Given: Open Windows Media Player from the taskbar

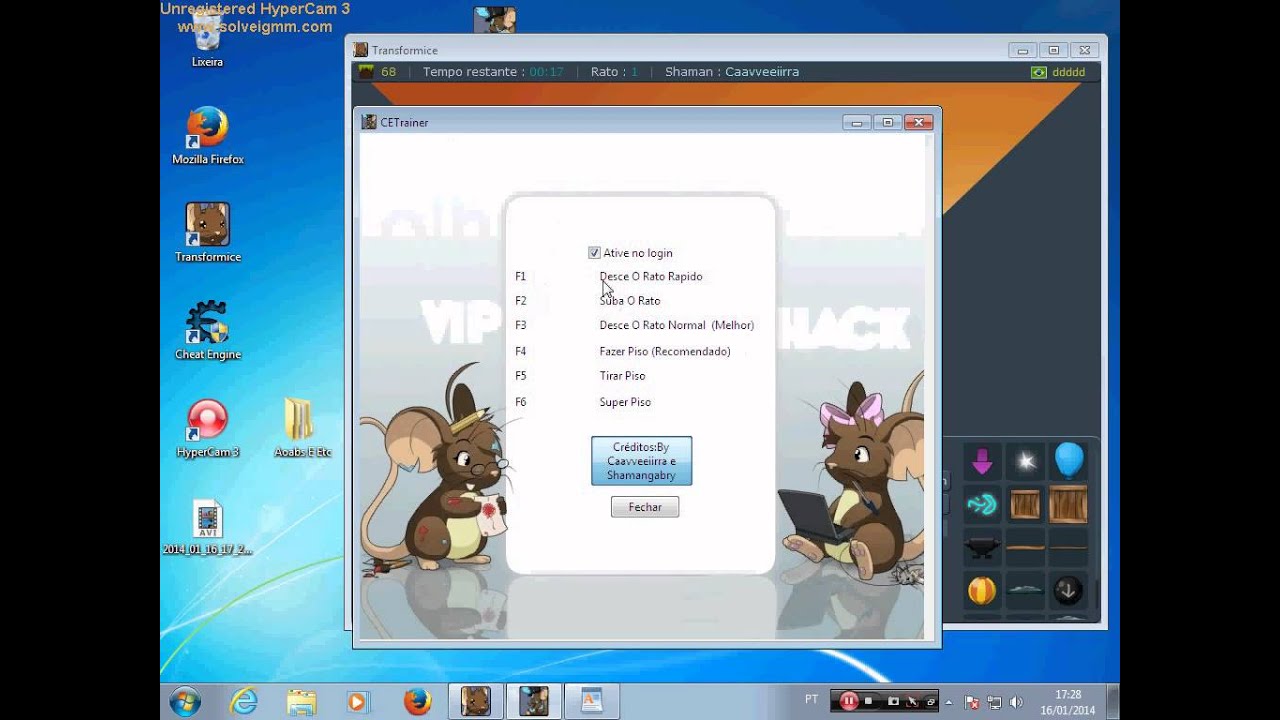Looking at the screenshot, I should [357, 701].
